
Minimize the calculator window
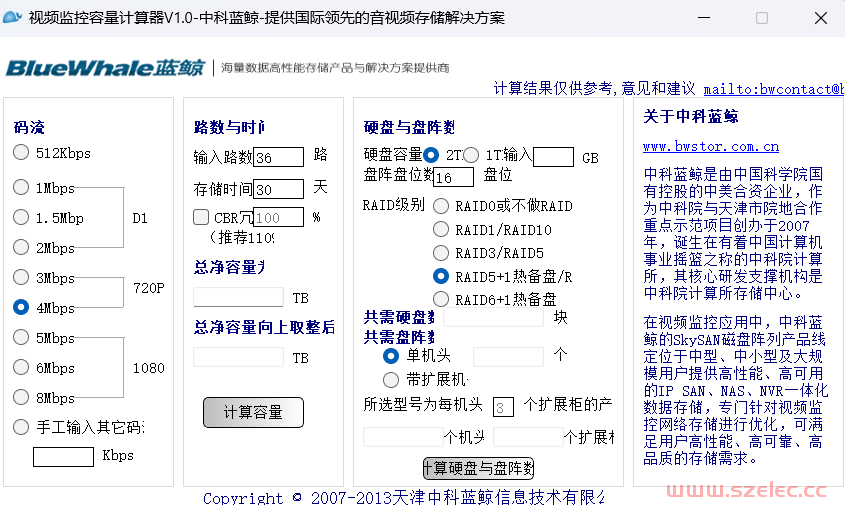pyautogui.click(x=704, y=18)
